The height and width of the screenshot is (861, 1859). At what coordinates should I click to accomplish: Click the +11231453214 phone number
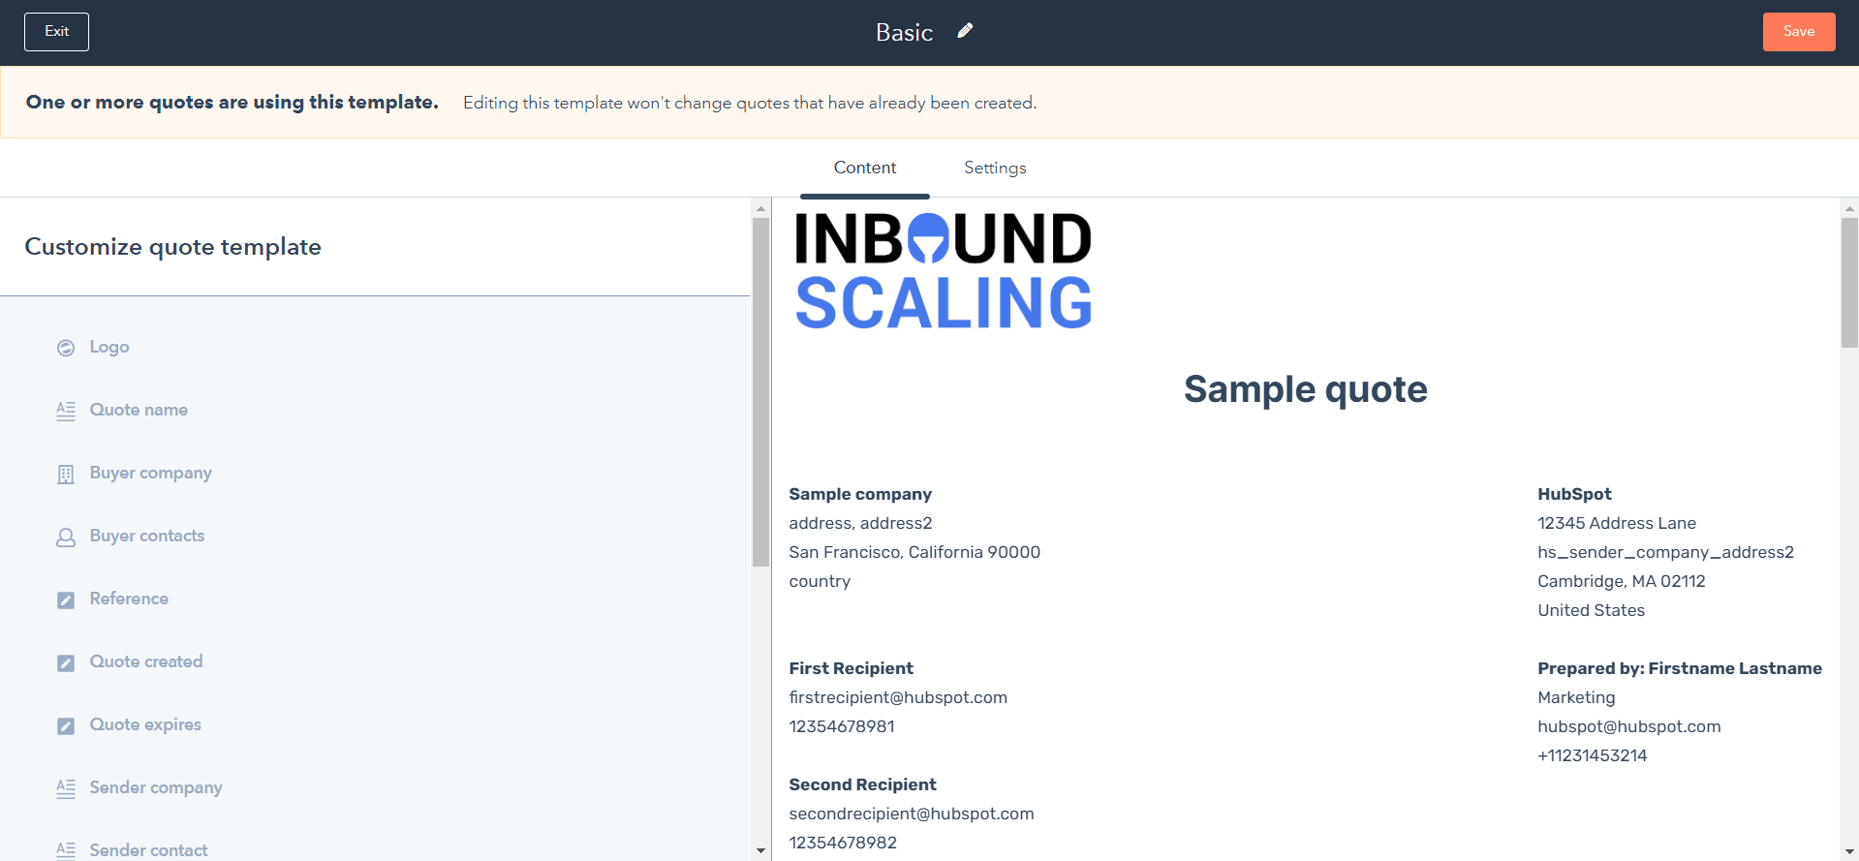pos(1592,756)
